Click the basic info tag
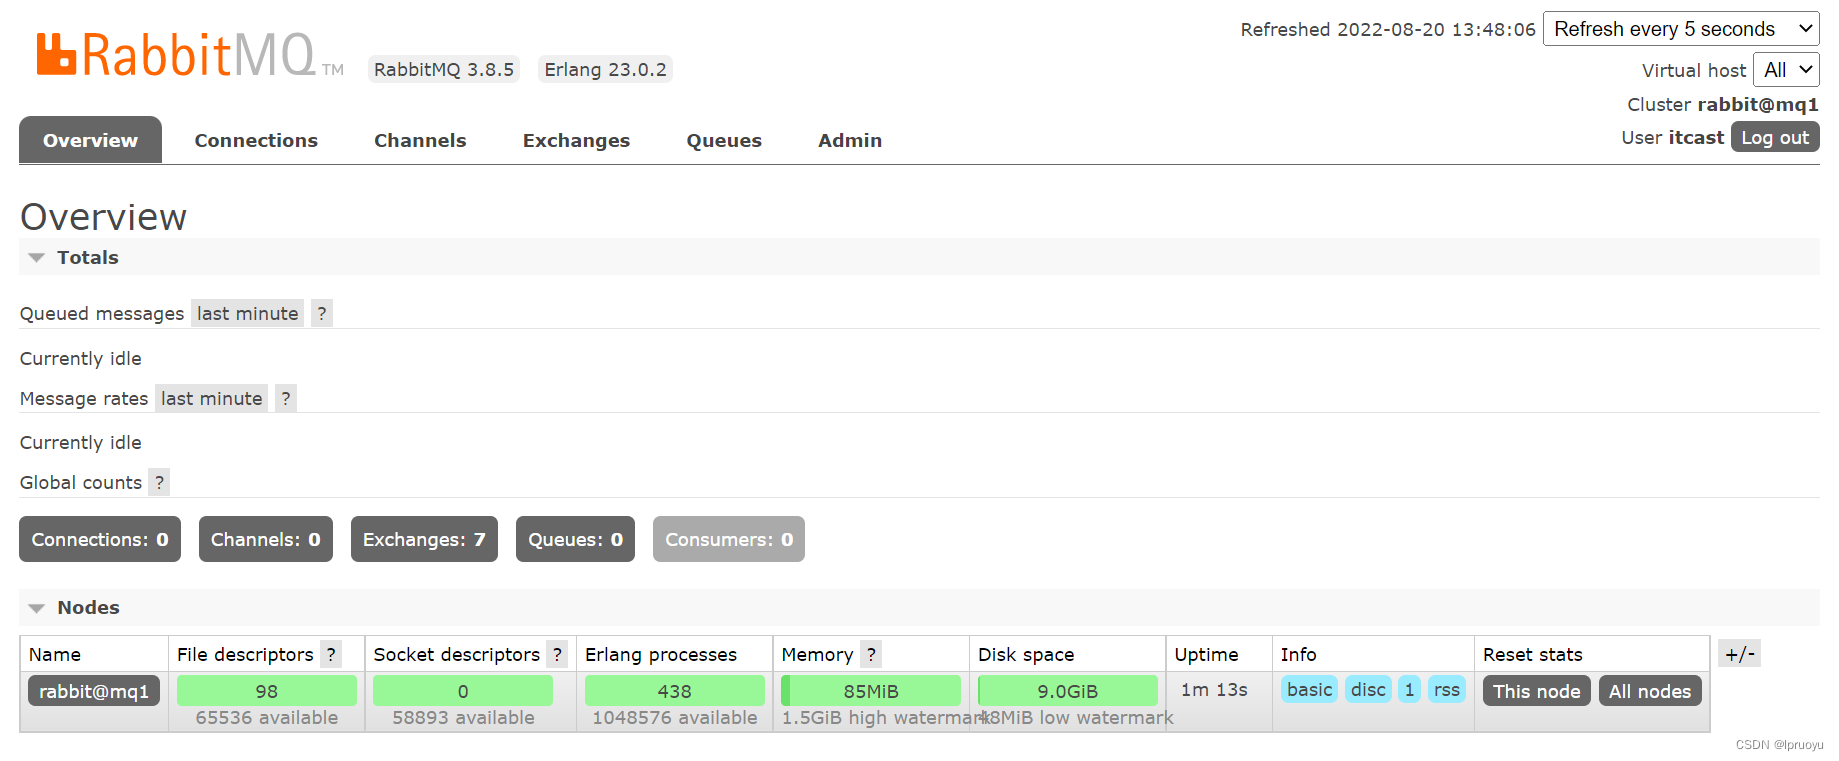 [1309, 690]
